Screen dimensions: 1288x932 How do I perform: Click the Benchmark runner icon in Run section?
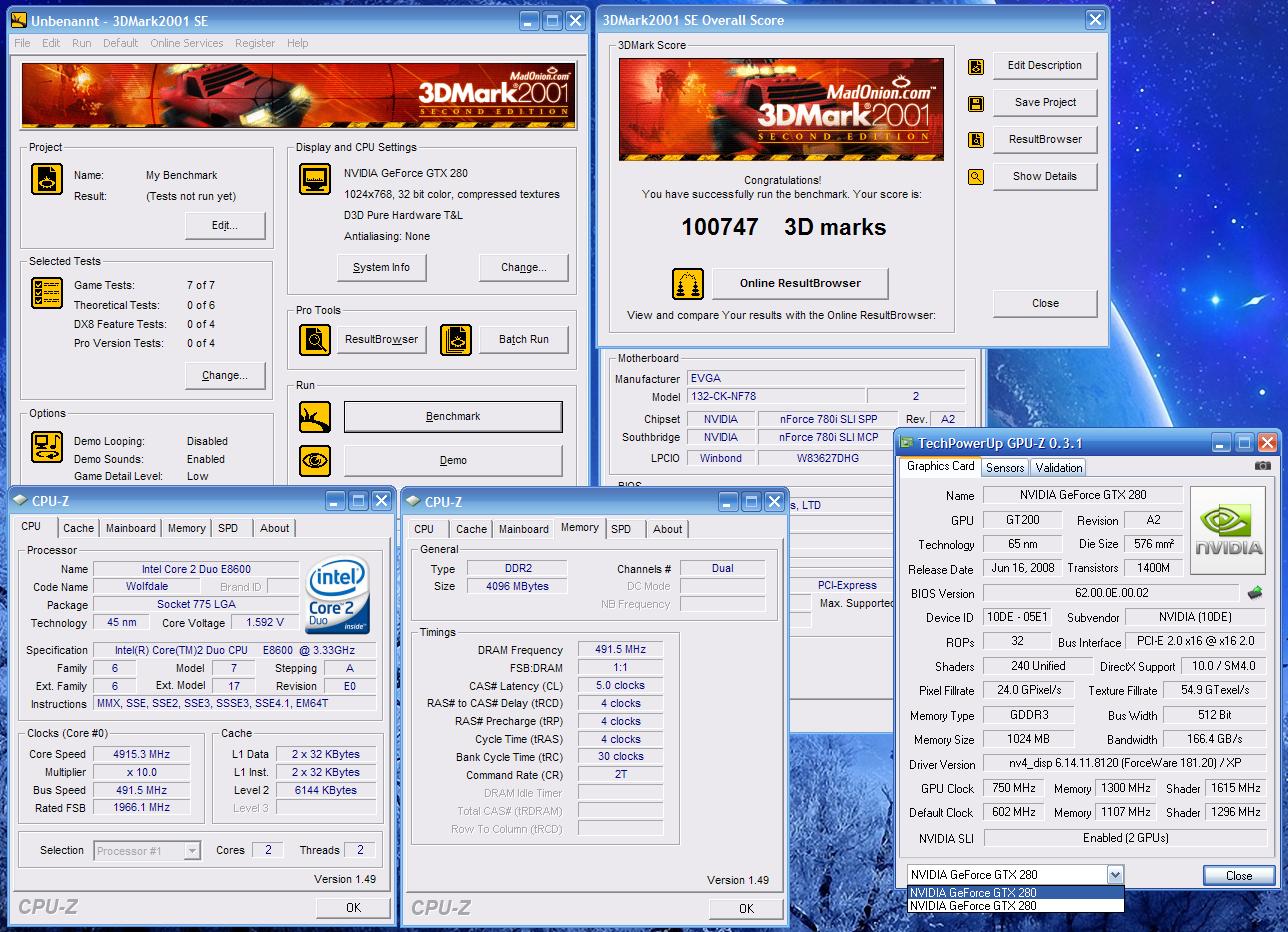click(x=316, y=417)
